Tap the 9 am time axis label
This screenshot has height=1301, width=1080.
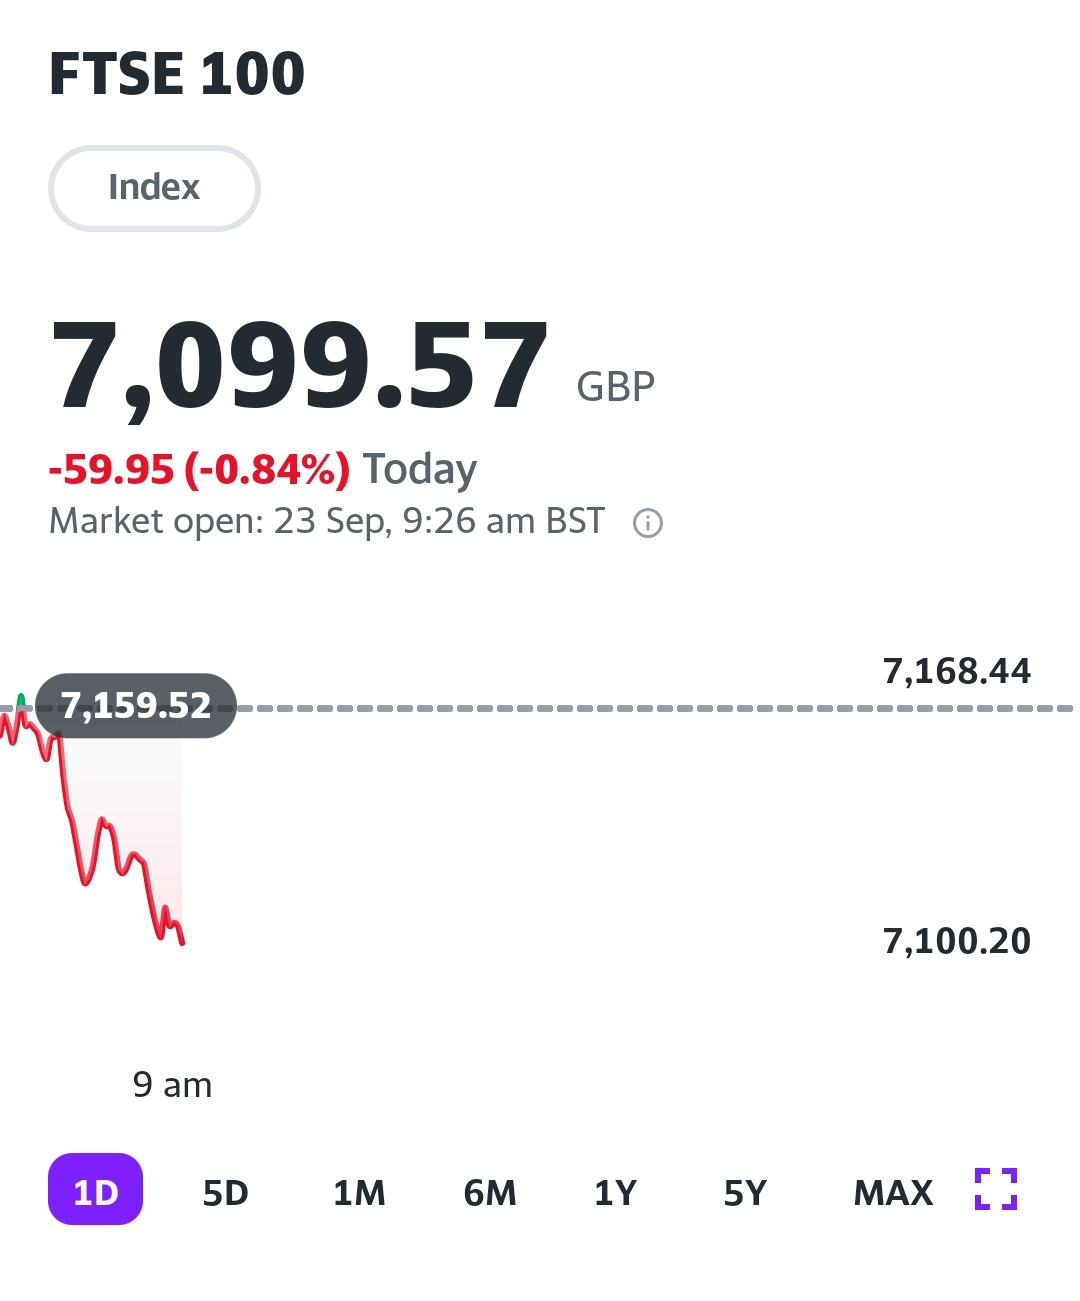coord(172,1085)
